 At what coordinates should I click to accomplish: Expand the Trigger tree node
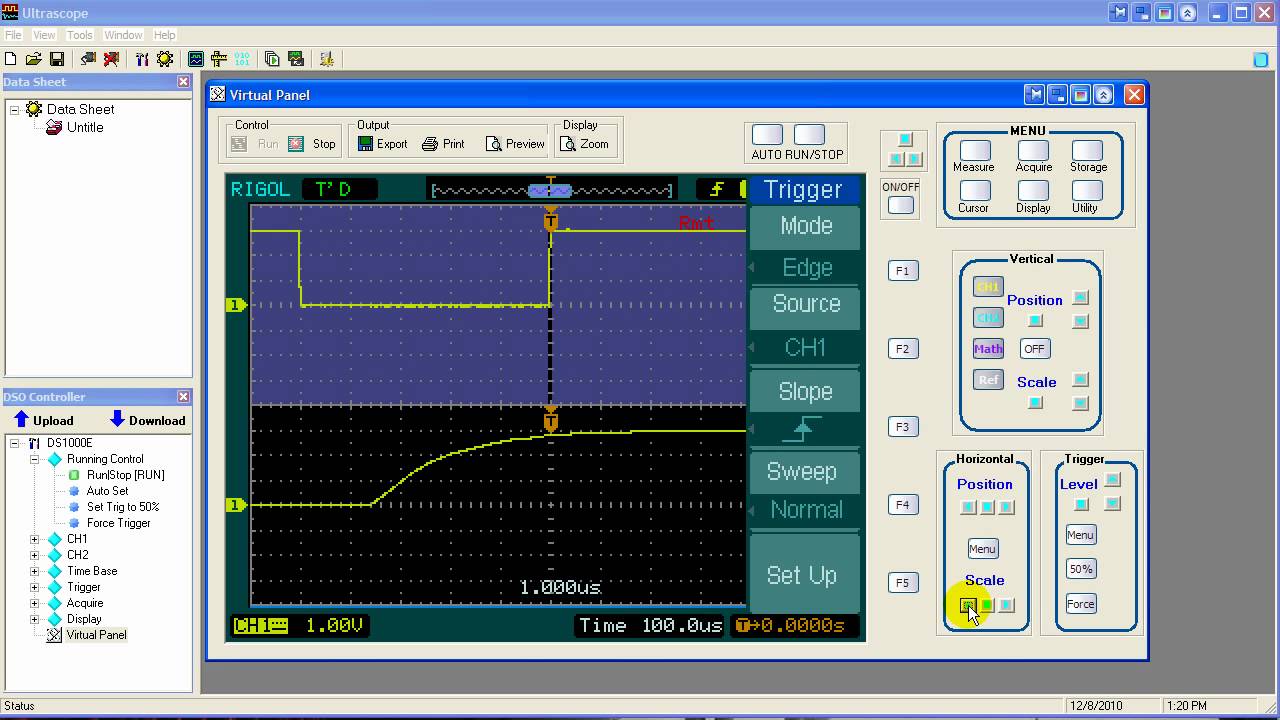point(35,587)
